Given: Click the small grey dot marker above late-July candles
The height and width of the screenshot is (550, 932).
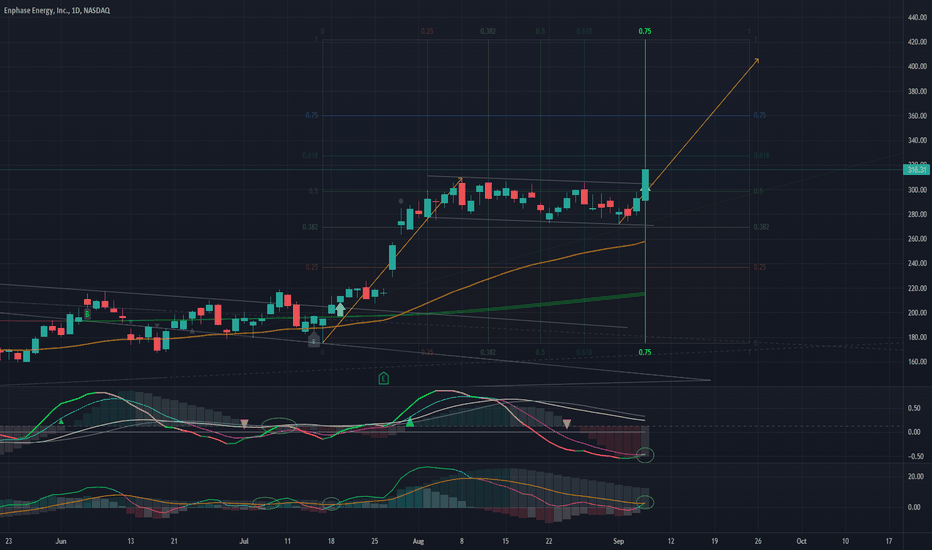Looking at the screenshot, I should 401,201.
